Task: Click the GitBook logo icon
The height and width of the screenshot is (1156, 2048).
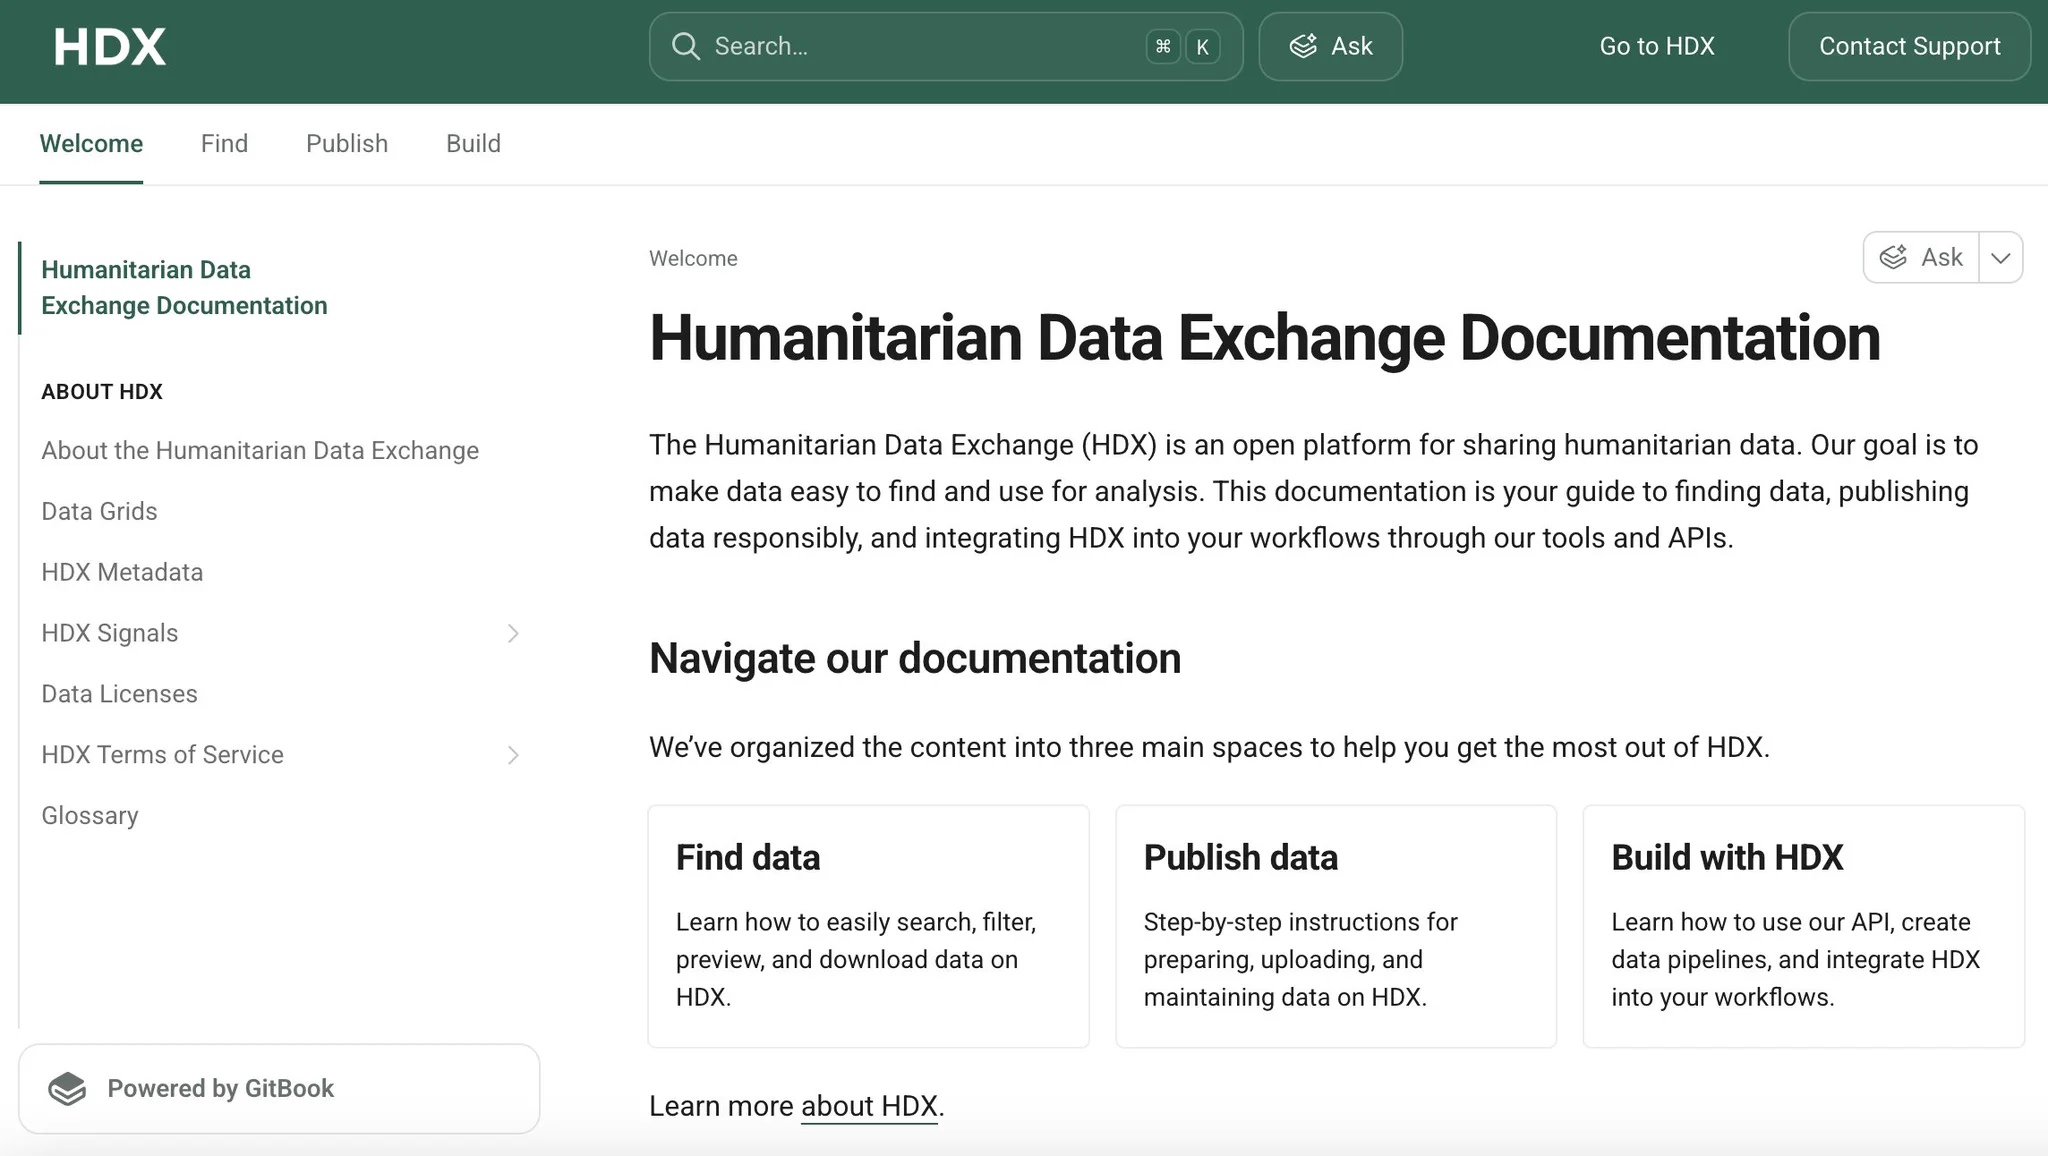Action: [67, 1088]
